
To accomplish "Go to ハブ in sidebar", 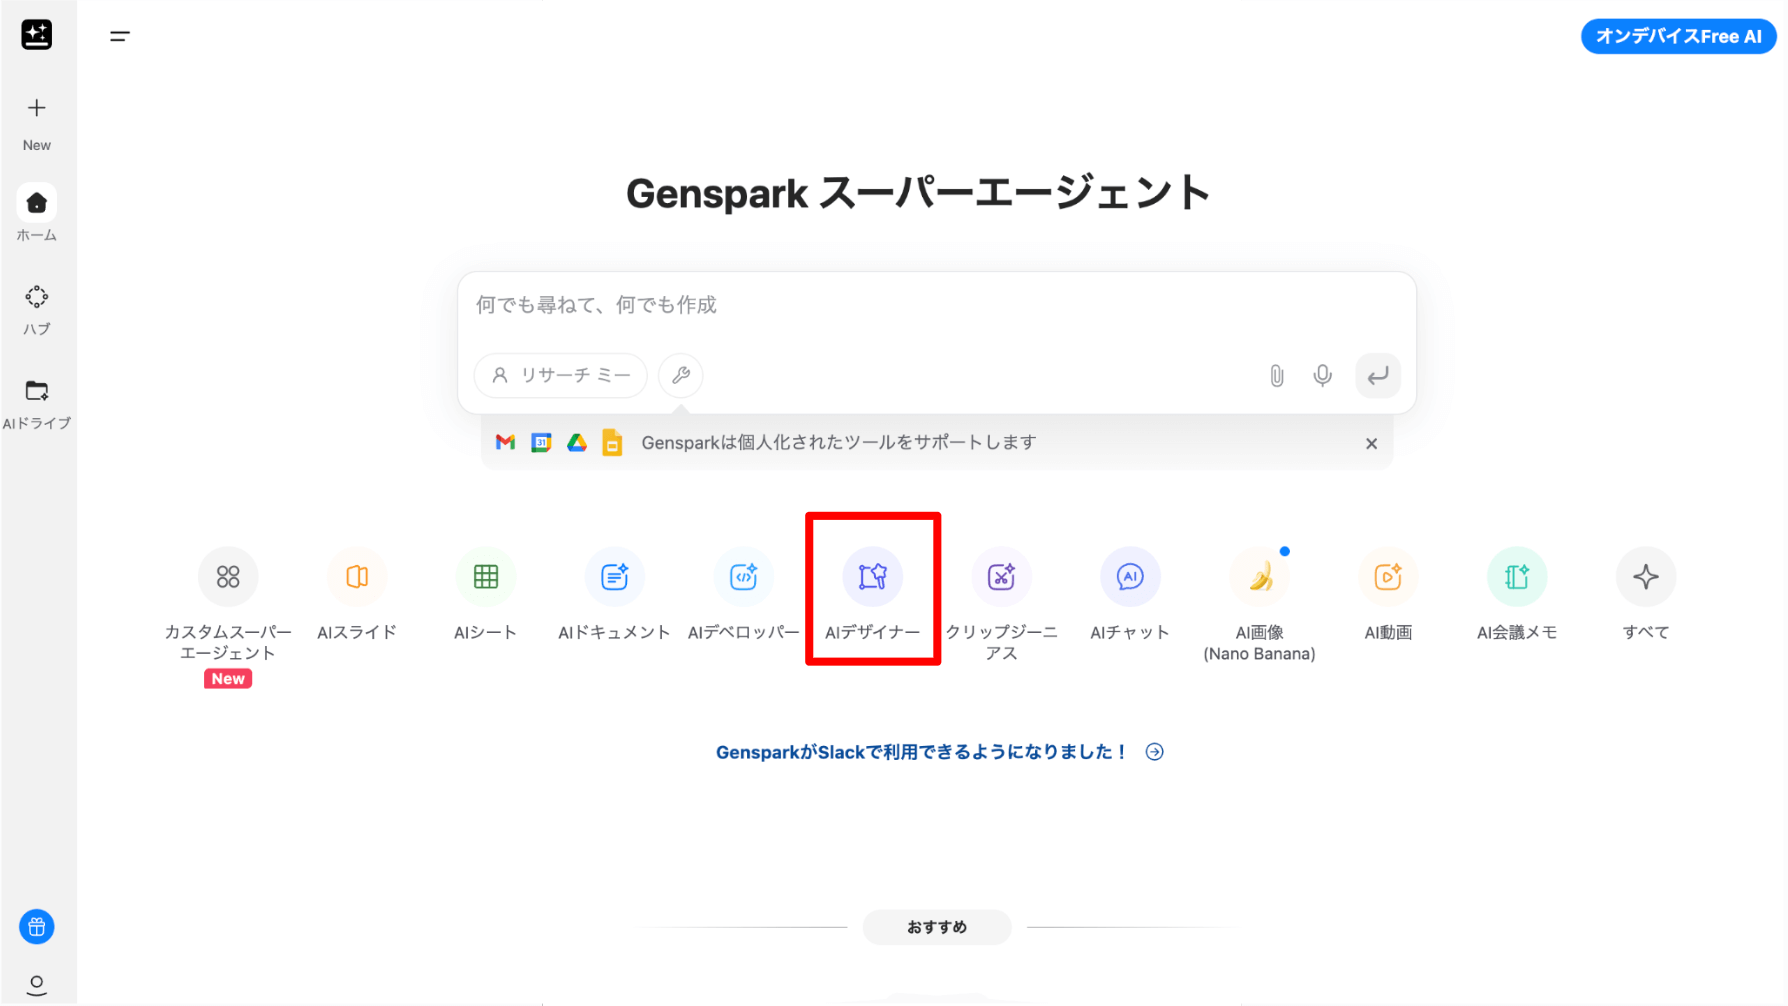I will click(37, 309).
